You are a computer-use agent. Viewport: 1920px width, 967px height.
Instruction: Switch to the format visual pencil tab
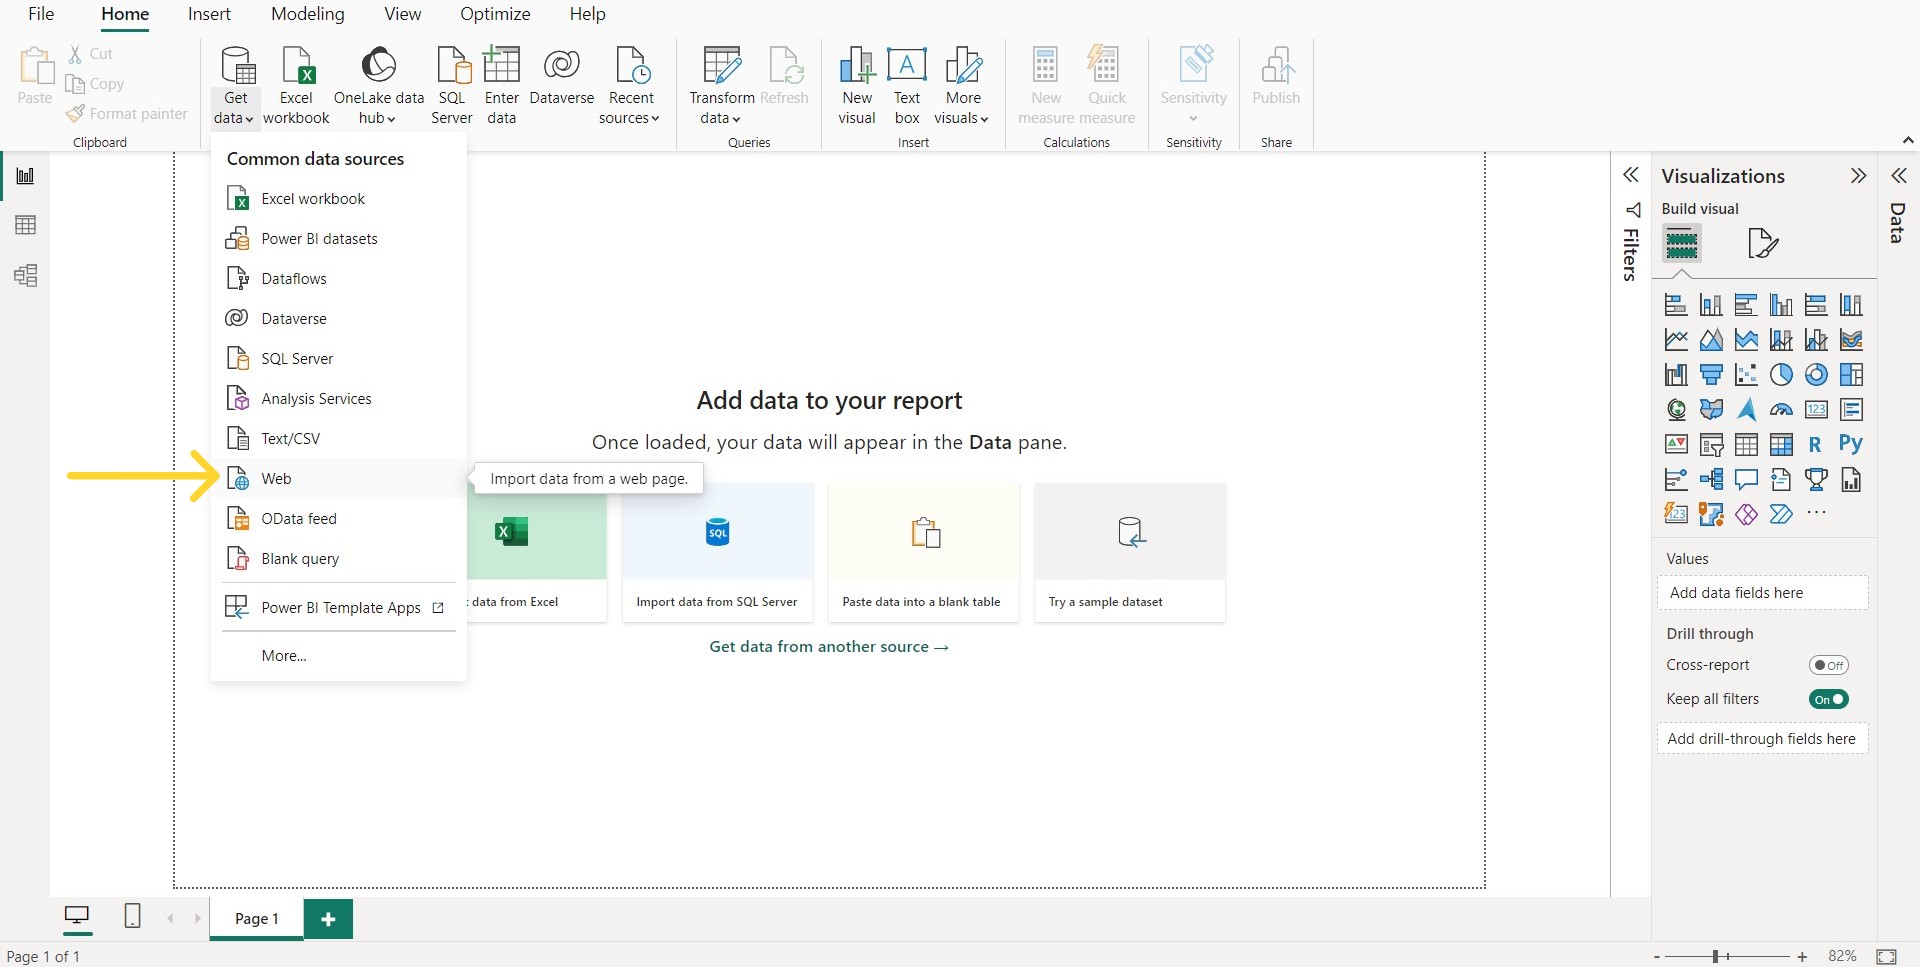pos(1762,243)
